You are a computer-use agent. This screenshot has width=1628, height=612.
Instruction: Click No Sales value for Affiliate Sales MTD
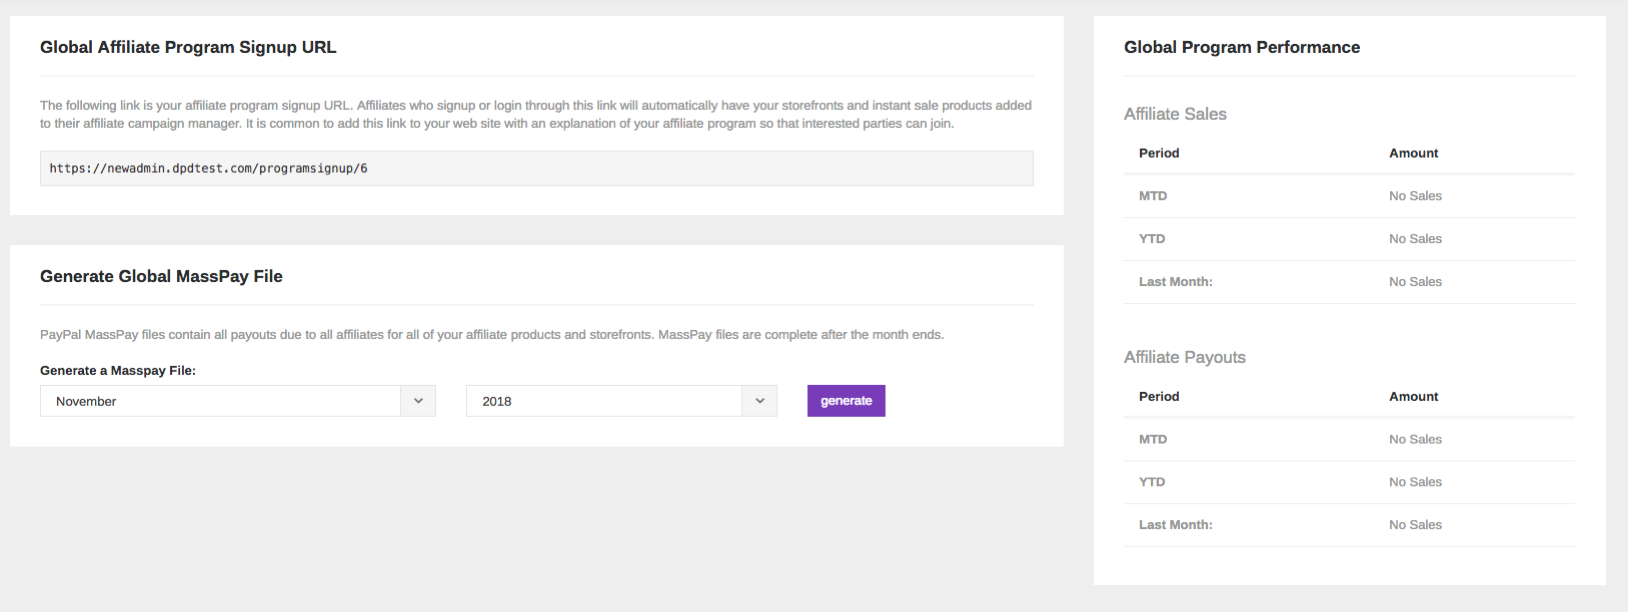pyautogui.click(x=1415, y=196)
